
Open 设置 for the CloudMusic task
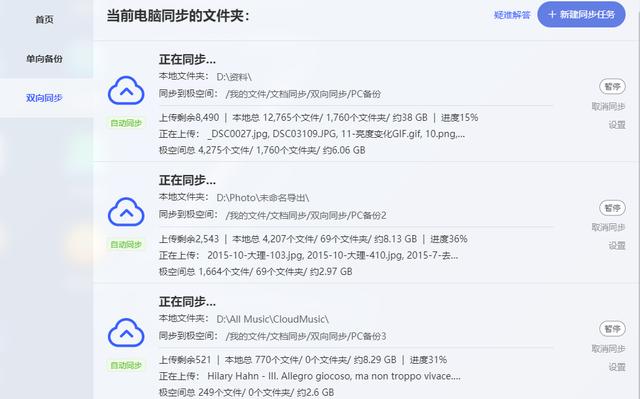click(x=617, y=367)
